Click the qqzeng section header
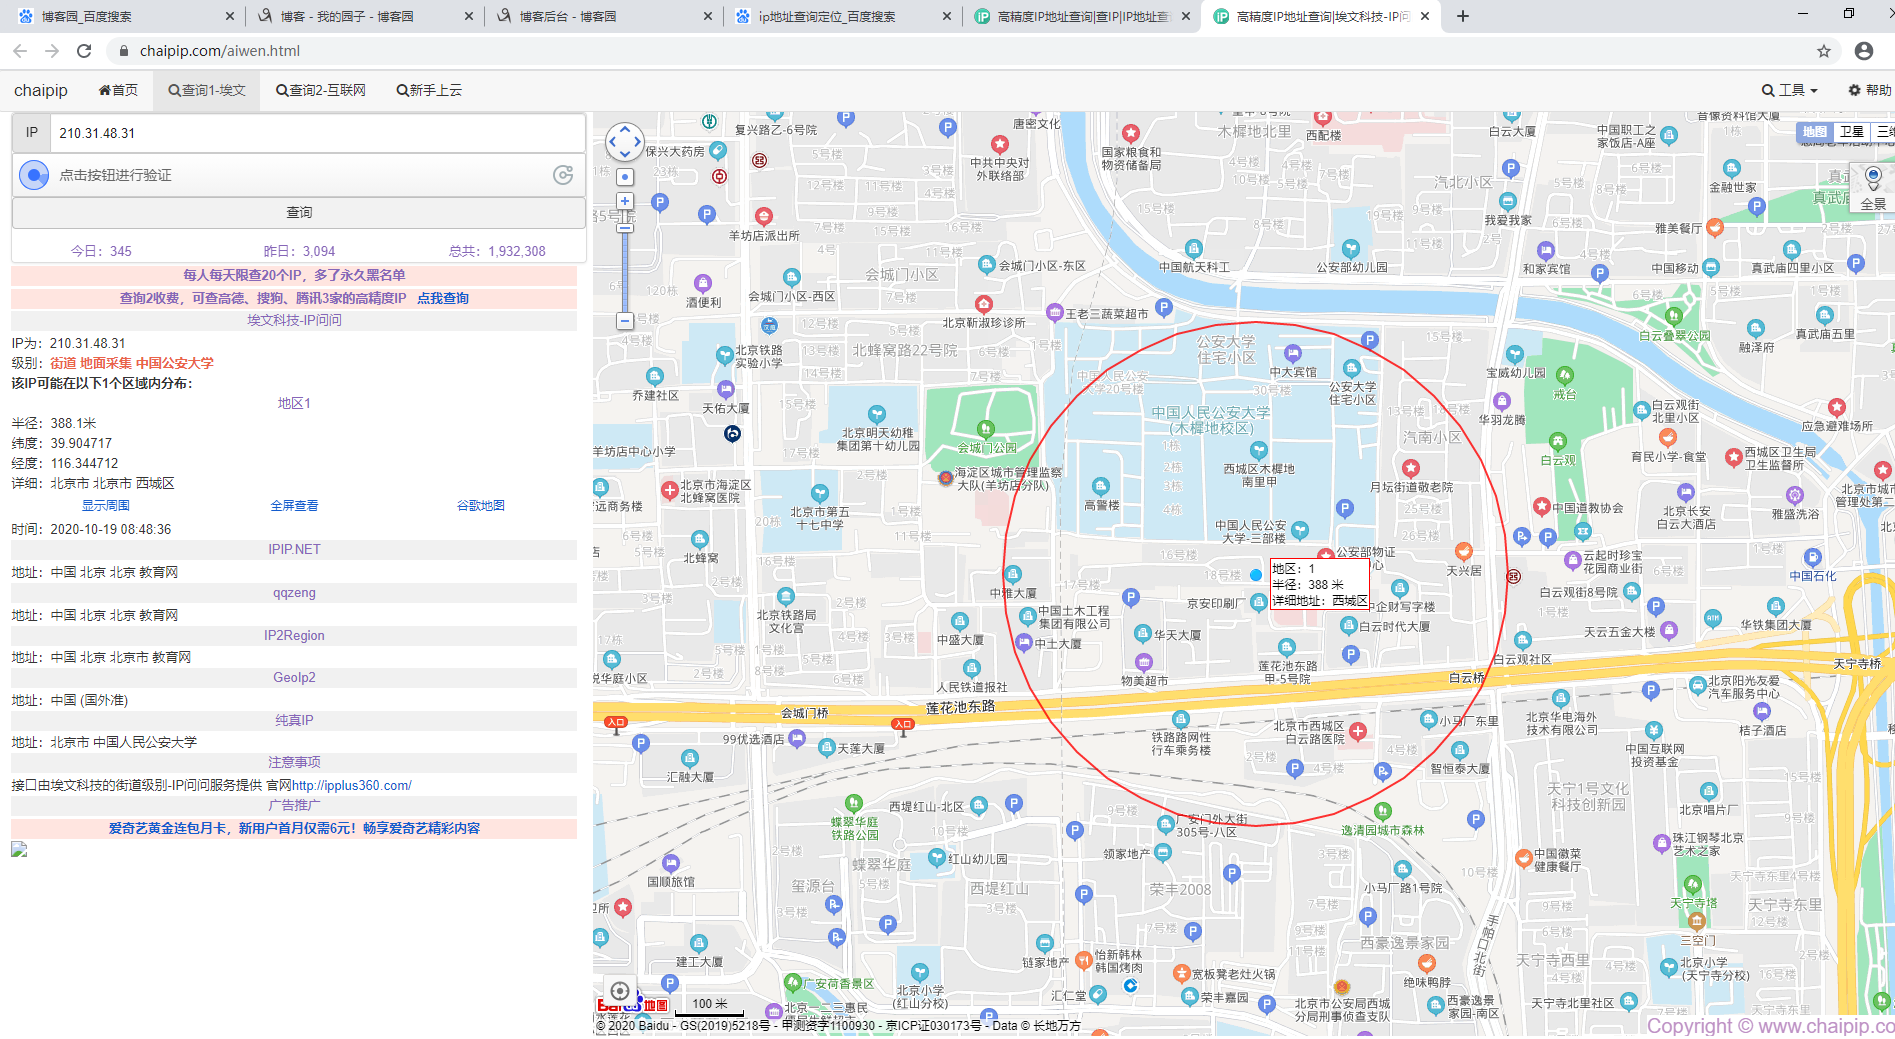The width and height of the screenshot is (1895, 1039). coord(294,592)
